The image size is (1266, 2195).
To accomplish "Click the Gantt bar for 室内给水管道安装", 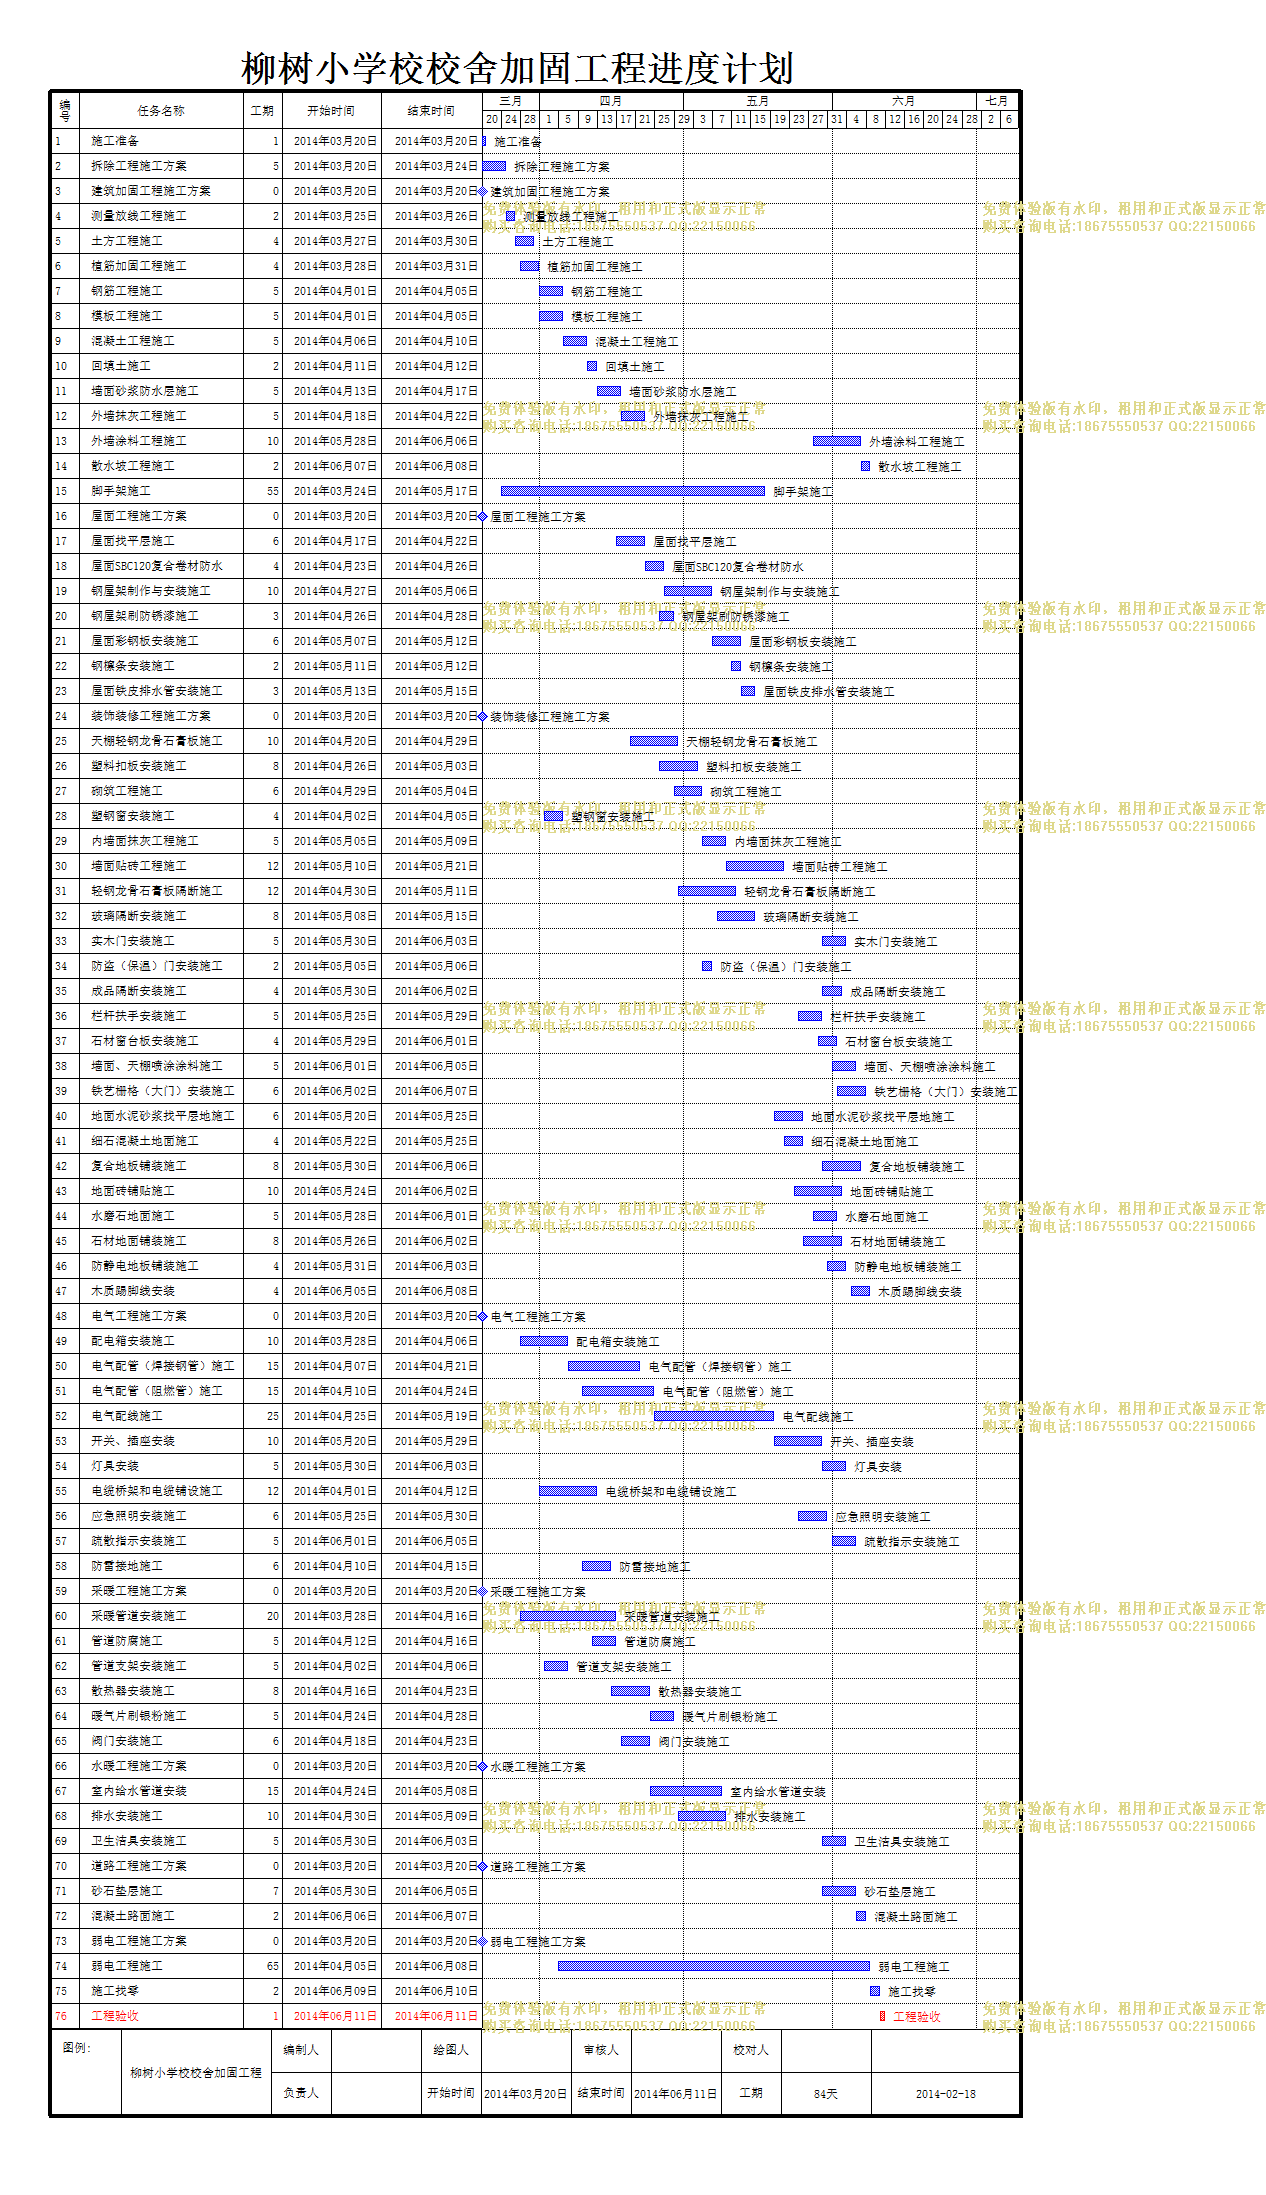I will pos(686,1791).
